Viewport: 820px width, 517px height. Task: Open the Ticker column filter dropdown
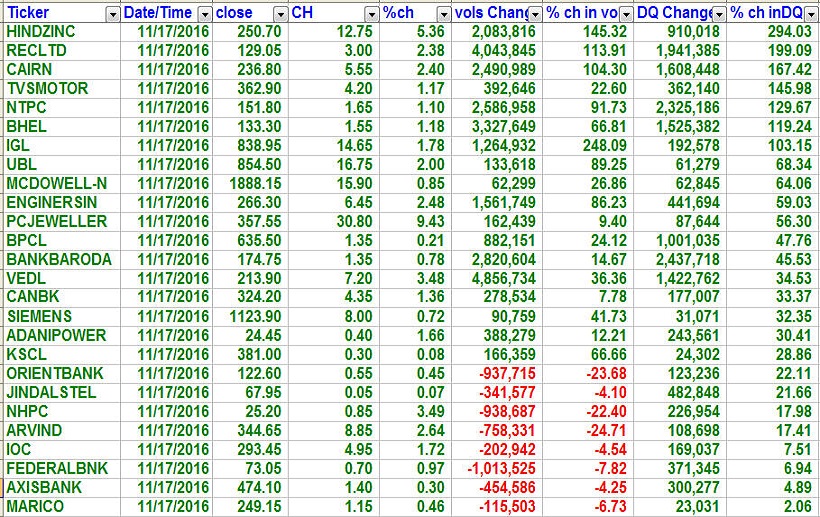[x=110, y=13]
